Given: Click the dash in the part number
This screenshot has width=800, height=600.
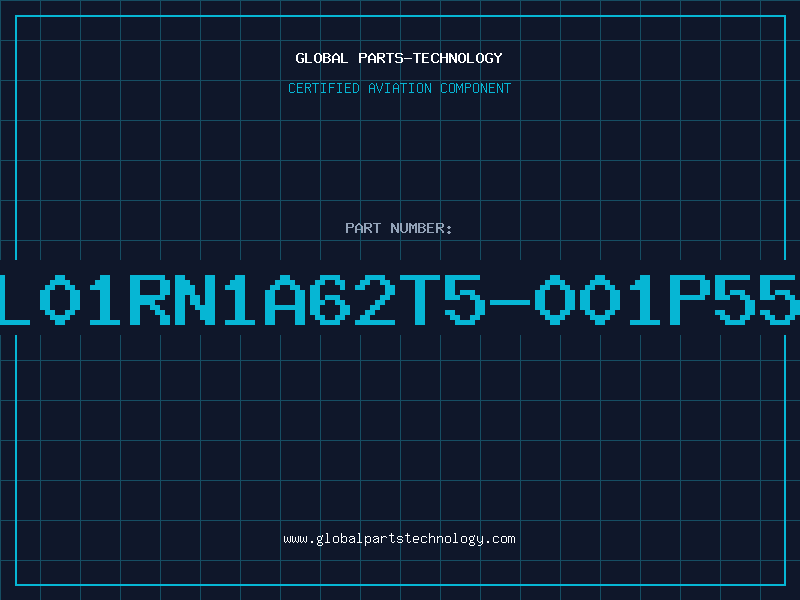Looking at the screenshot, I should 510,302.
